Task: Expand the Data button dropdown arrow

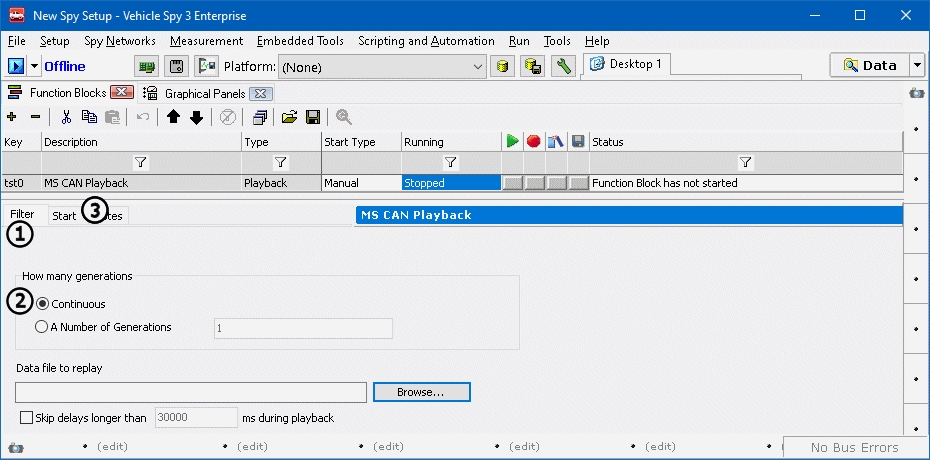Action: click(x=918, y=66)
